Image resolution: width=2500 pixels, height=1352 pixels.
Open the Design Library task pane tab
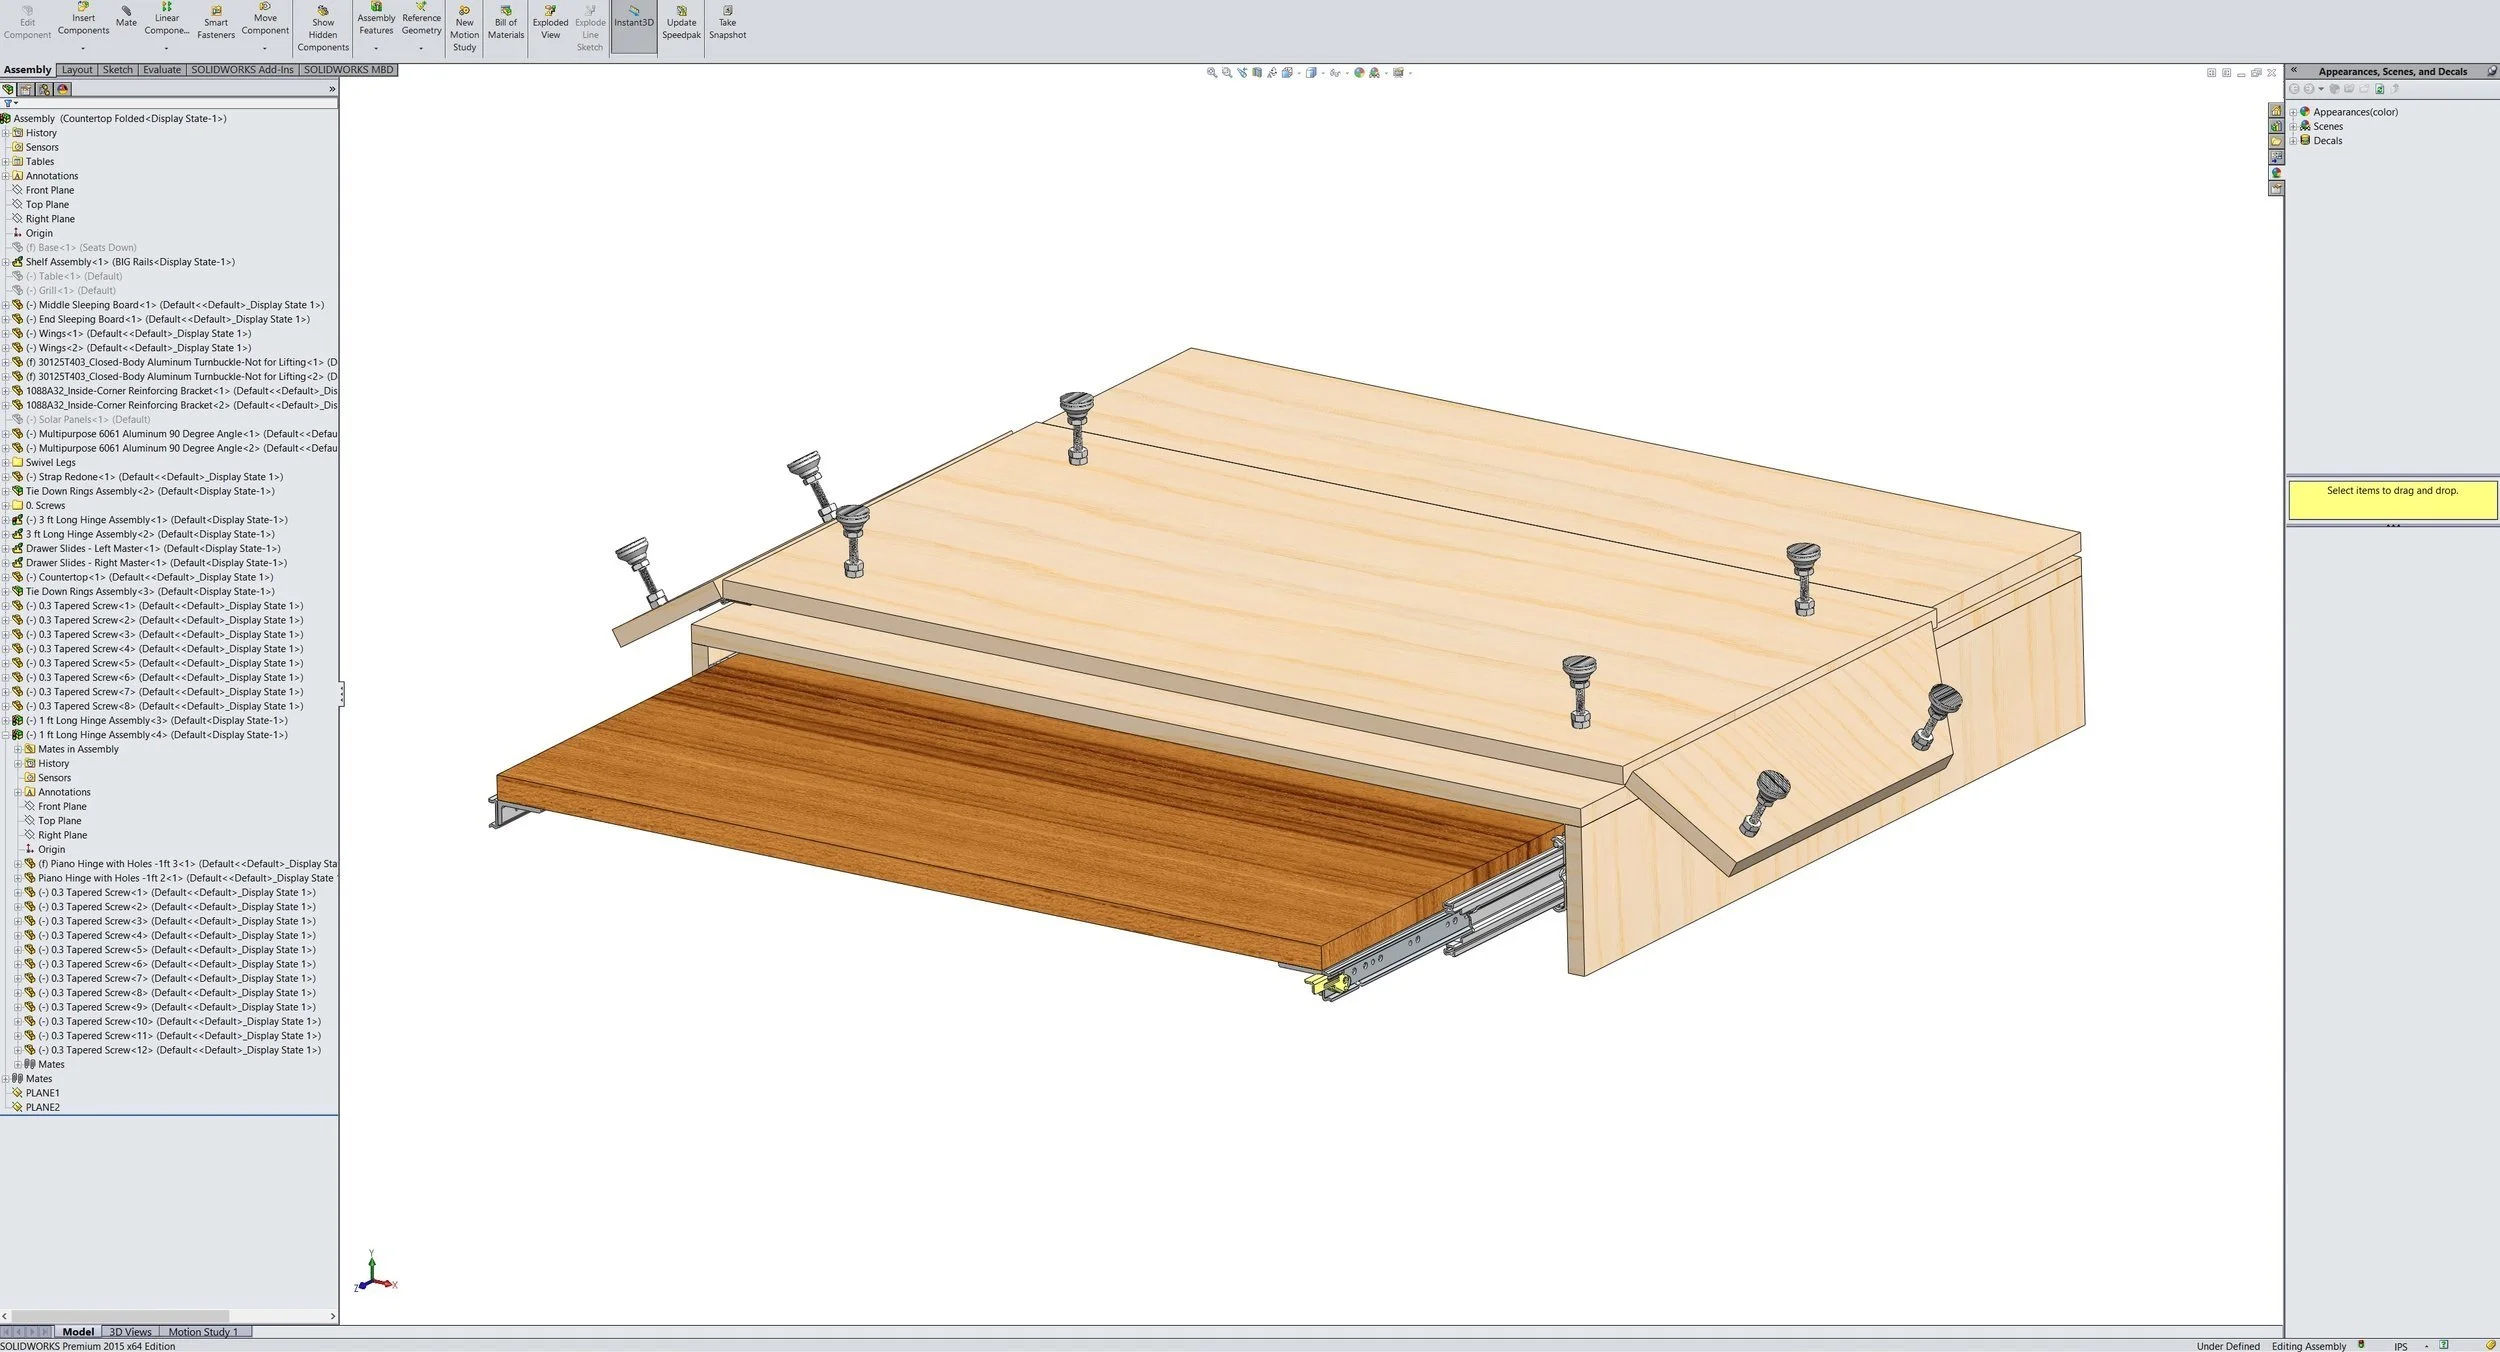point(2276,126)
